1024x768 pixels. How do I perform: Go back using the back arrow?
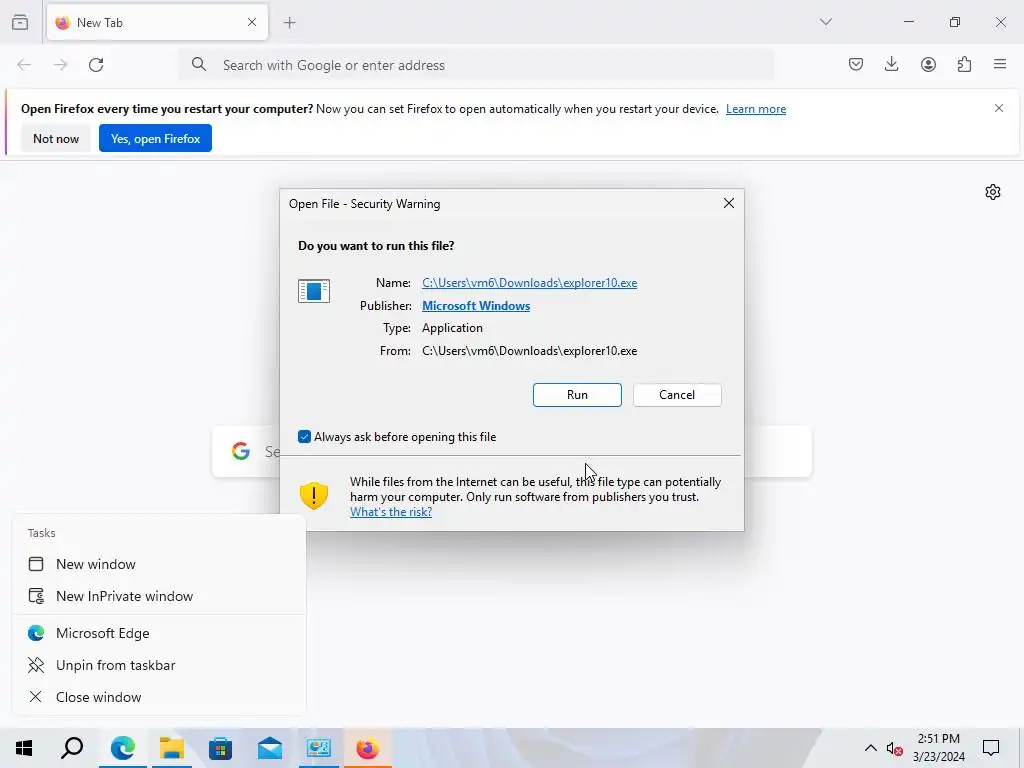(24, 65)
